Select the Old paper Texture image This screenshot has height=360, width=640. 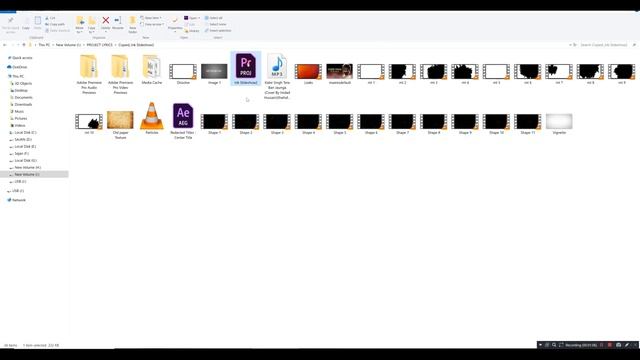[120, 120]
